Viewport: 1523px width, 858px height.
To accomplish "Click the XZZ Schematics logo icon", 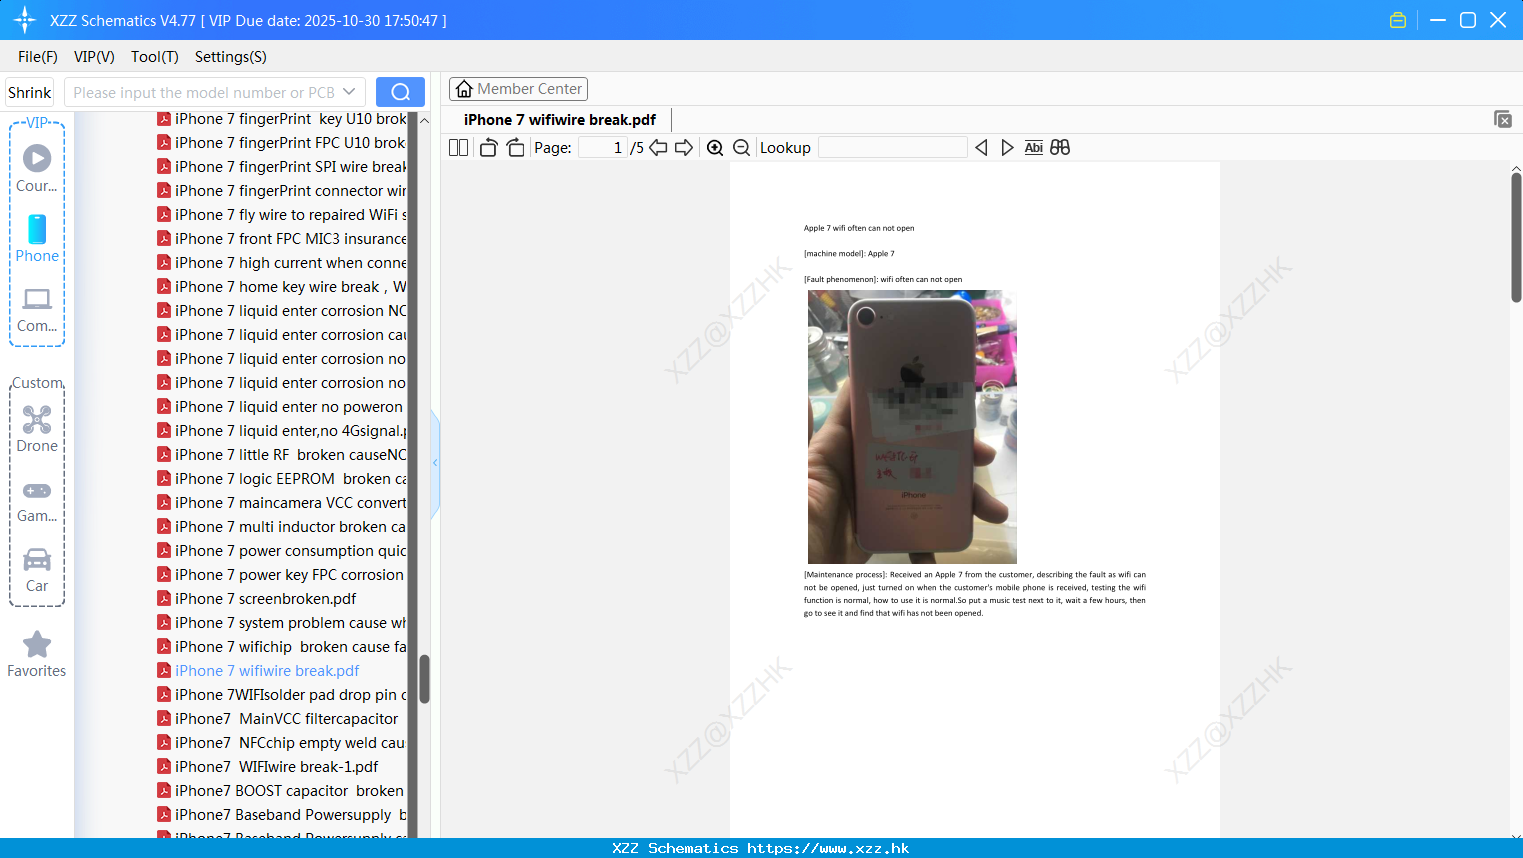I will (x=25, y=20).
